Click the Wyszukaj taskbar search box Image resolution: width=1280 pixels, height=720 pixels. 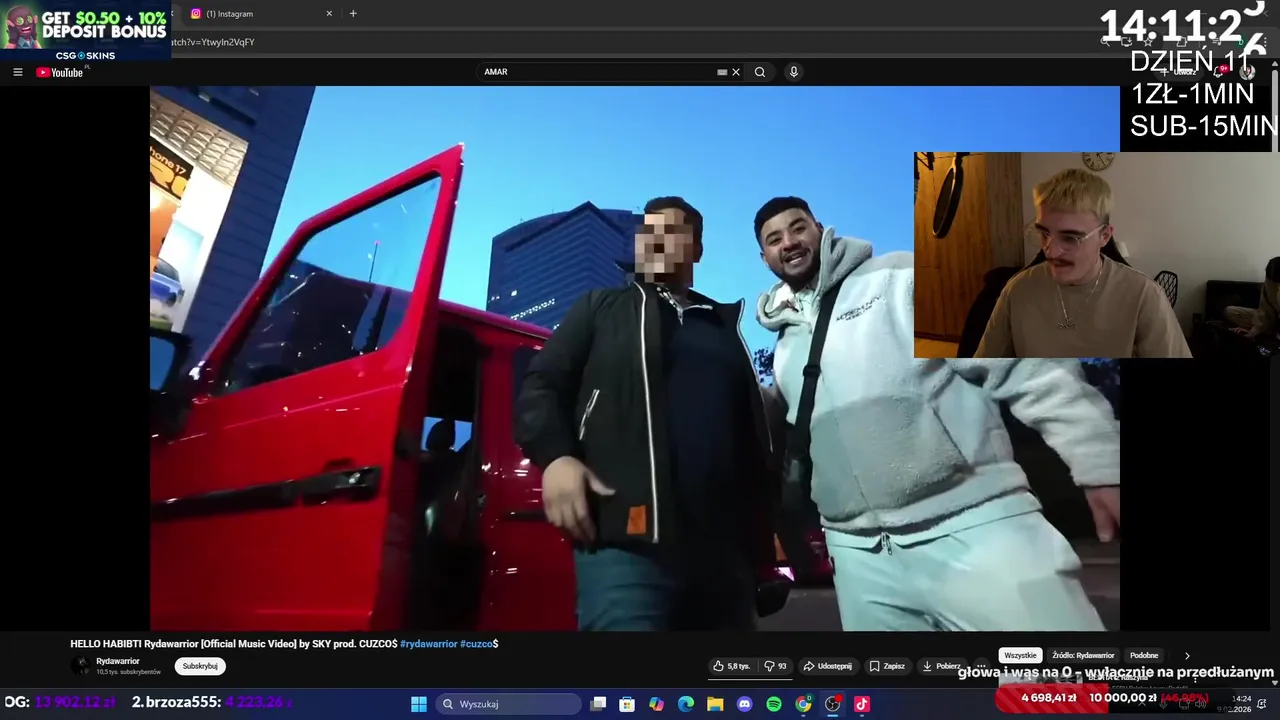click(x=510, y=704)
